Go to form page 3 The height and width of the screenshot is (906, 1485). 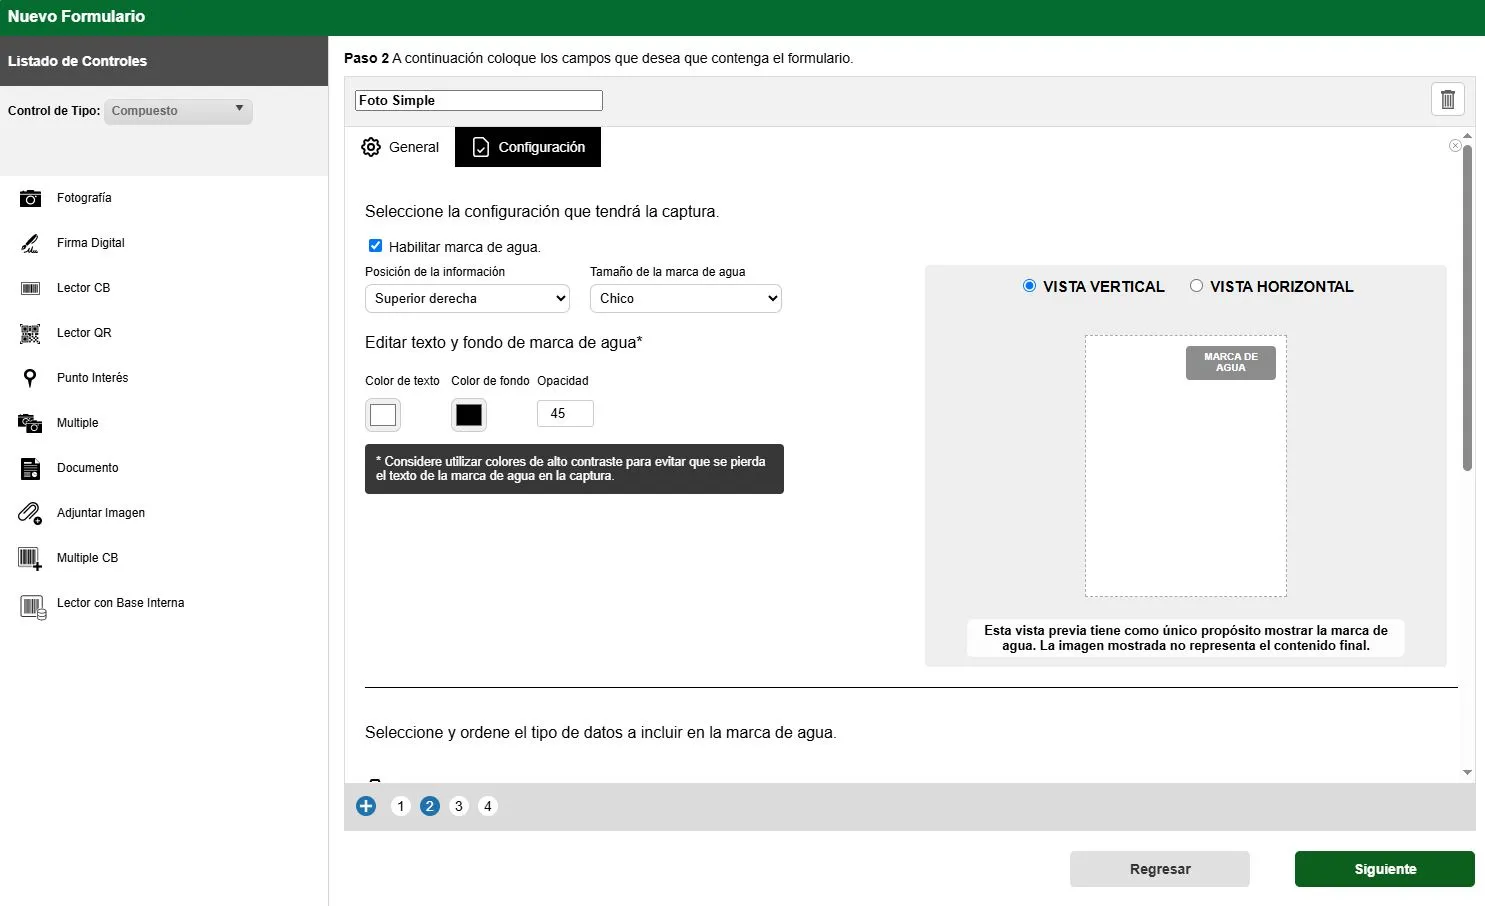click(459, 806)
